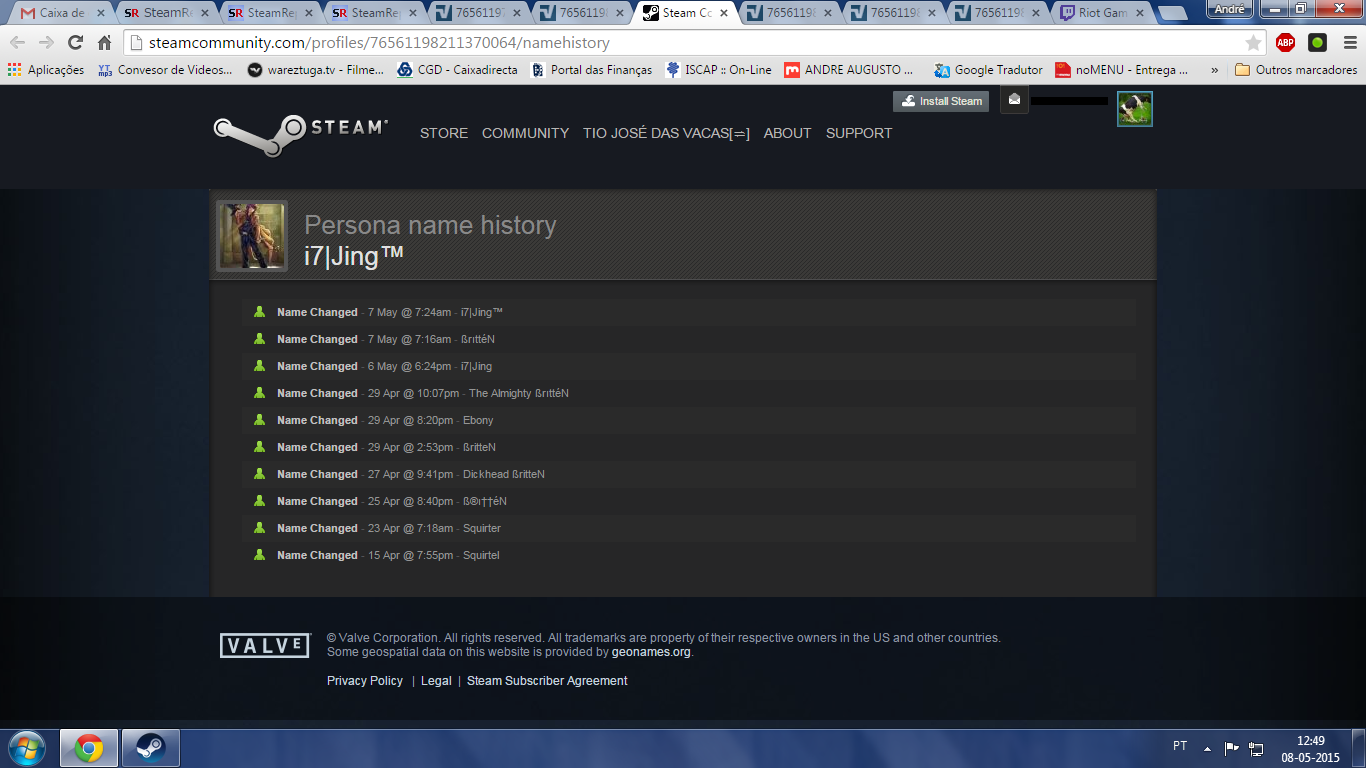Open the envelope notifications icon
This screenshot has width=1366, height=768.
coord(1014,100)
